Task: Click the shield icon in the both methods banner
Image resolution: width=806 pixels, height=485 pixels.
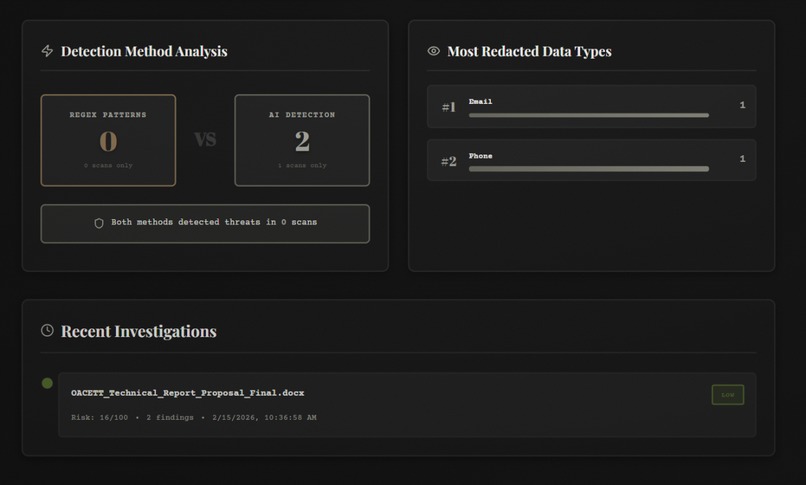Action: (x=99, y=223)
